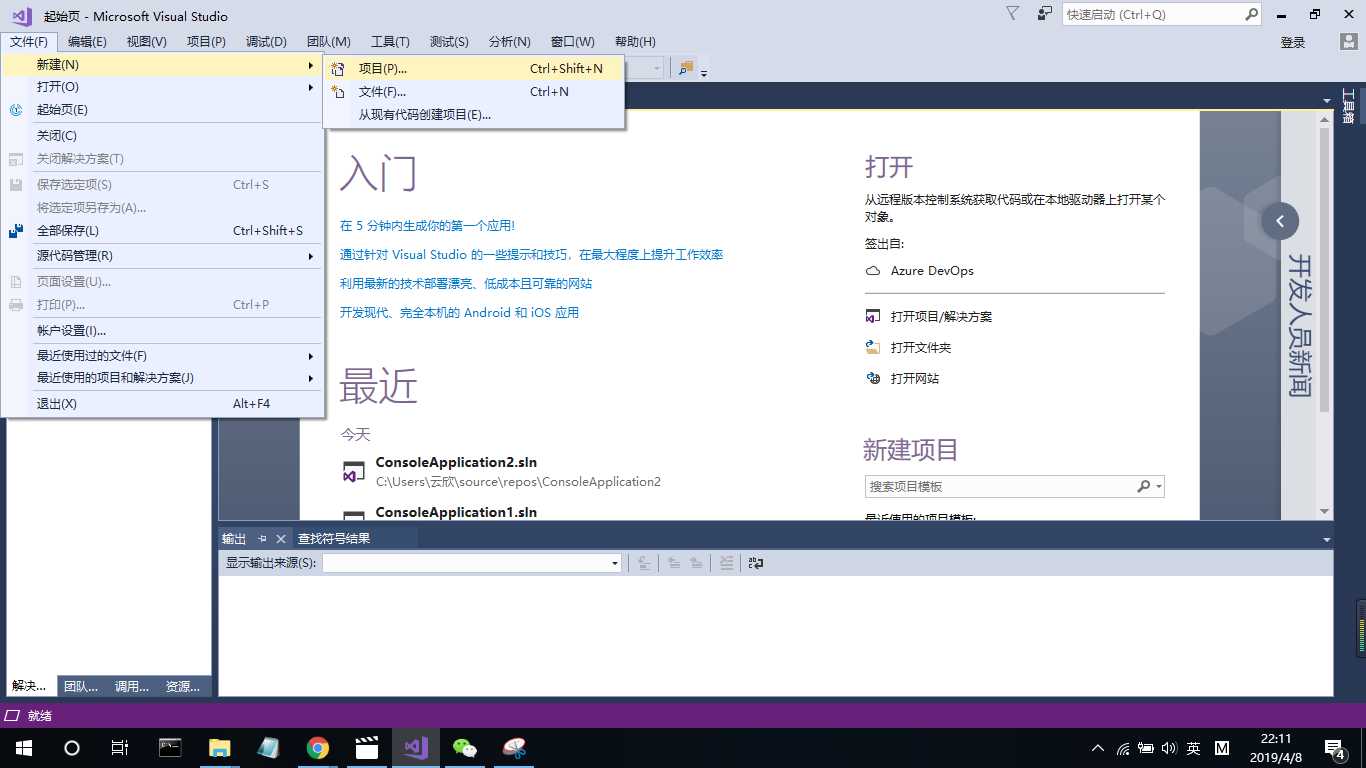This screenshot has width=1366, height=768.
Task: Open Windows Start menu
Action: [x=23, y=748]
